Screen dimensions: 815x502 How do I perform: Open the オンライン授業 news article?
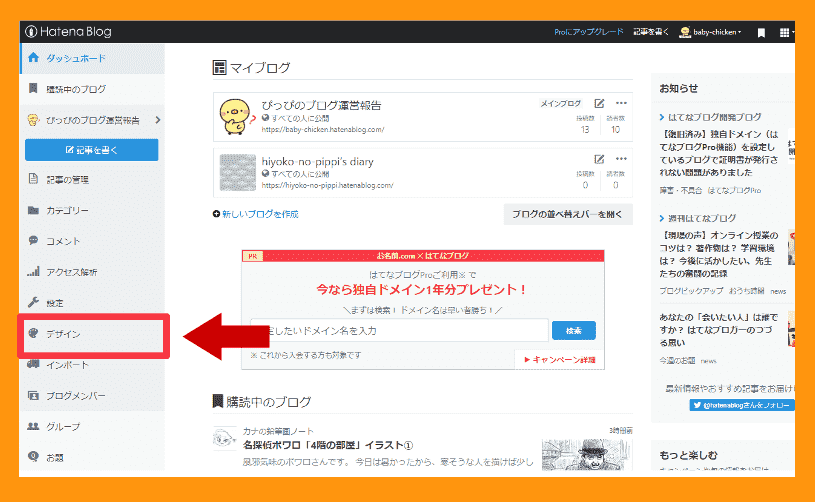click(719, 254)
